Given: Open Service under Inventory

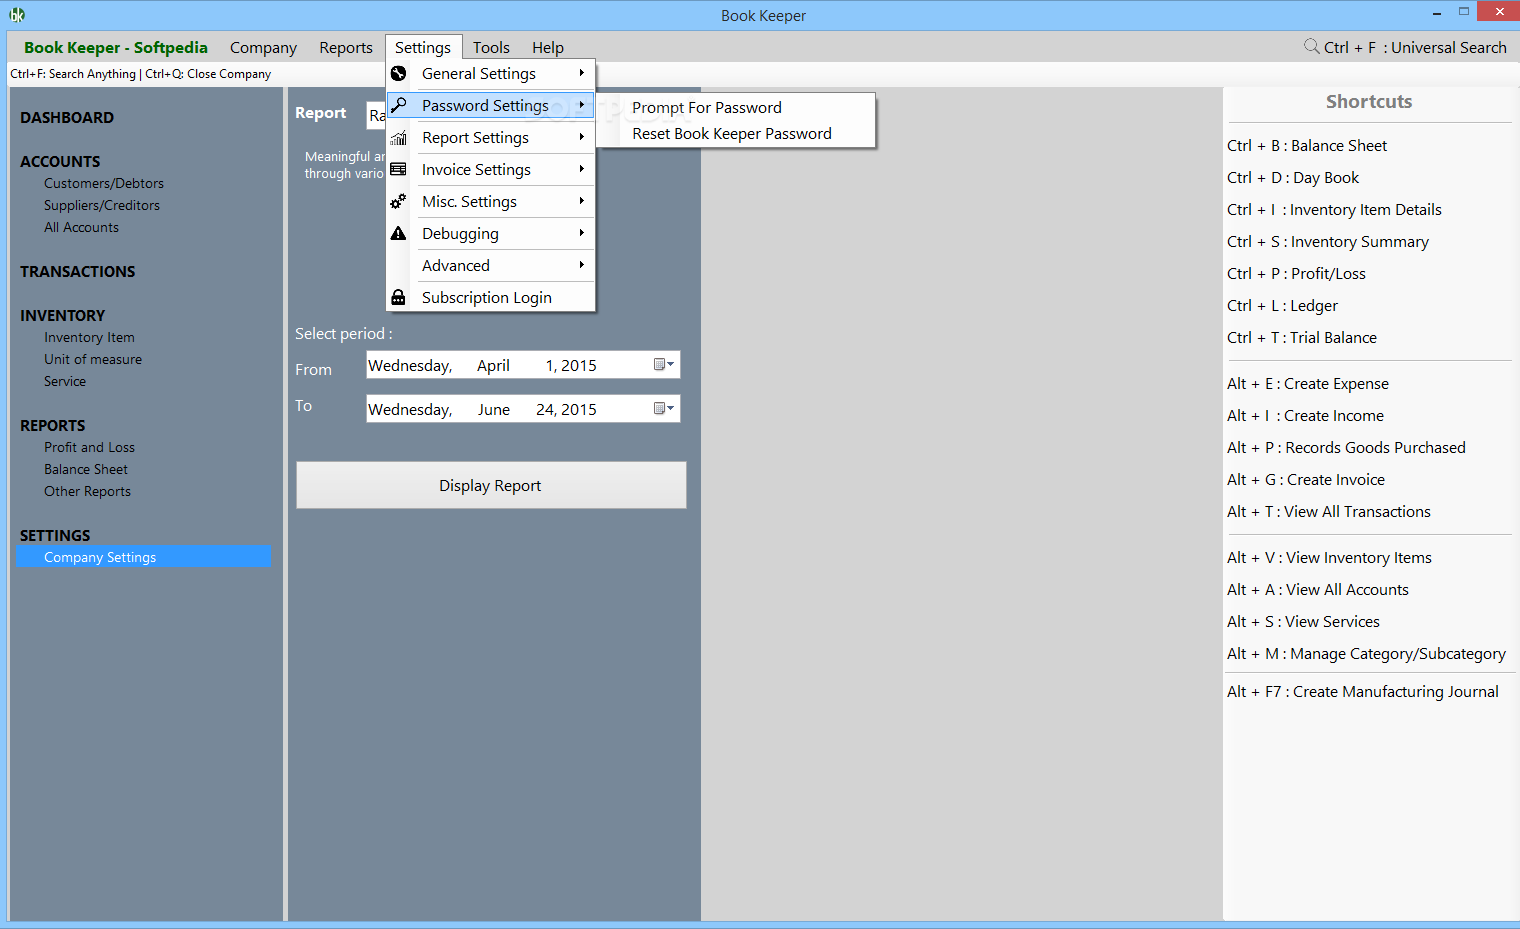Looking at the screenshot, I should click(65, 381).
